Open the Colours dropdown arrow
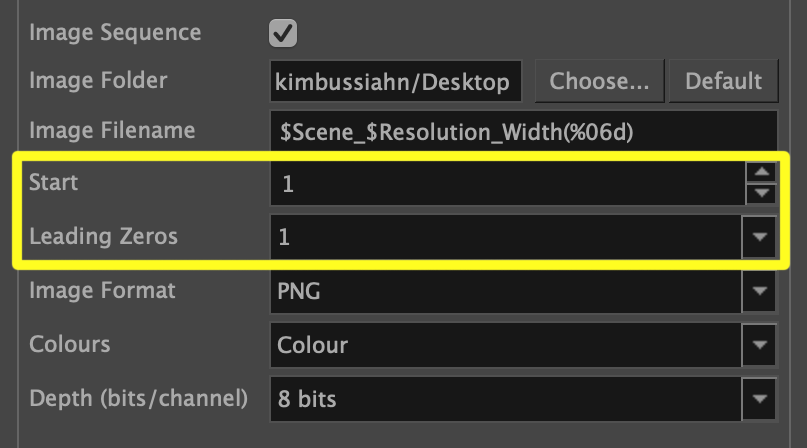The width and height of the screenshot is (807, 448). pos(760,346)
